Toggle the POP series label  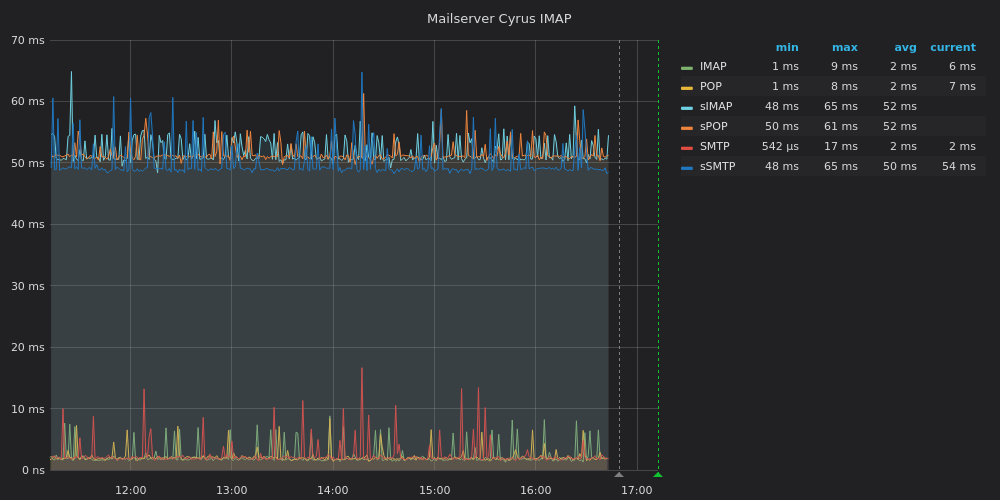tap(710, 87)
